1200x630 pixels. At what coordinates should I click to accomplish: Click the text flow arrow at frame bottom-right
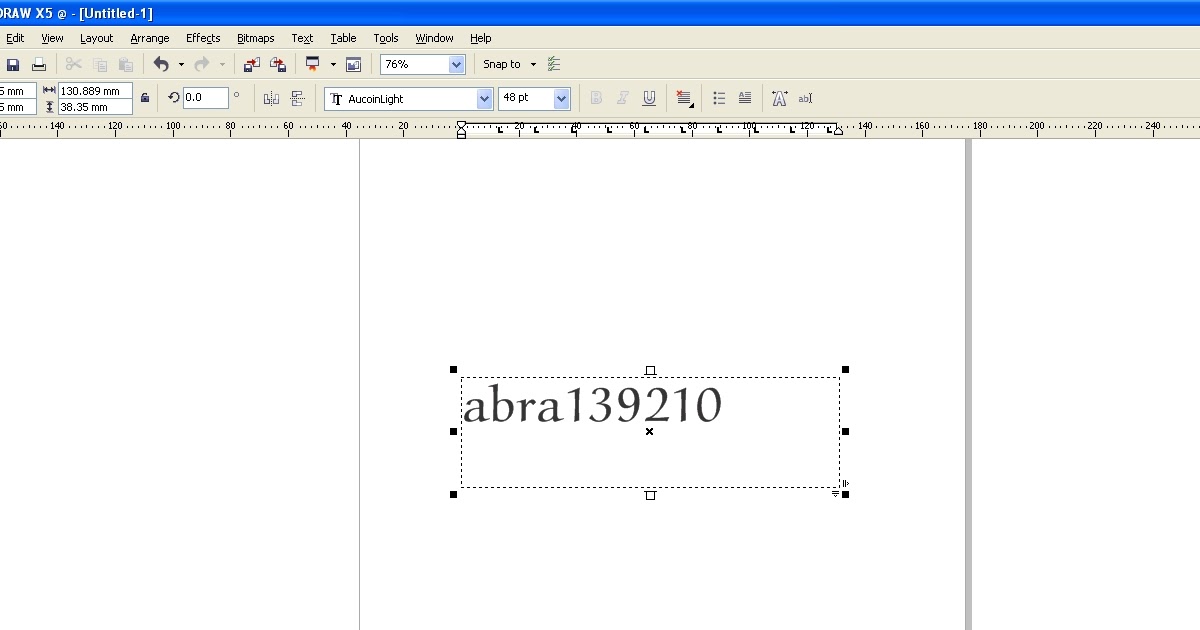[x=836, y=494]
